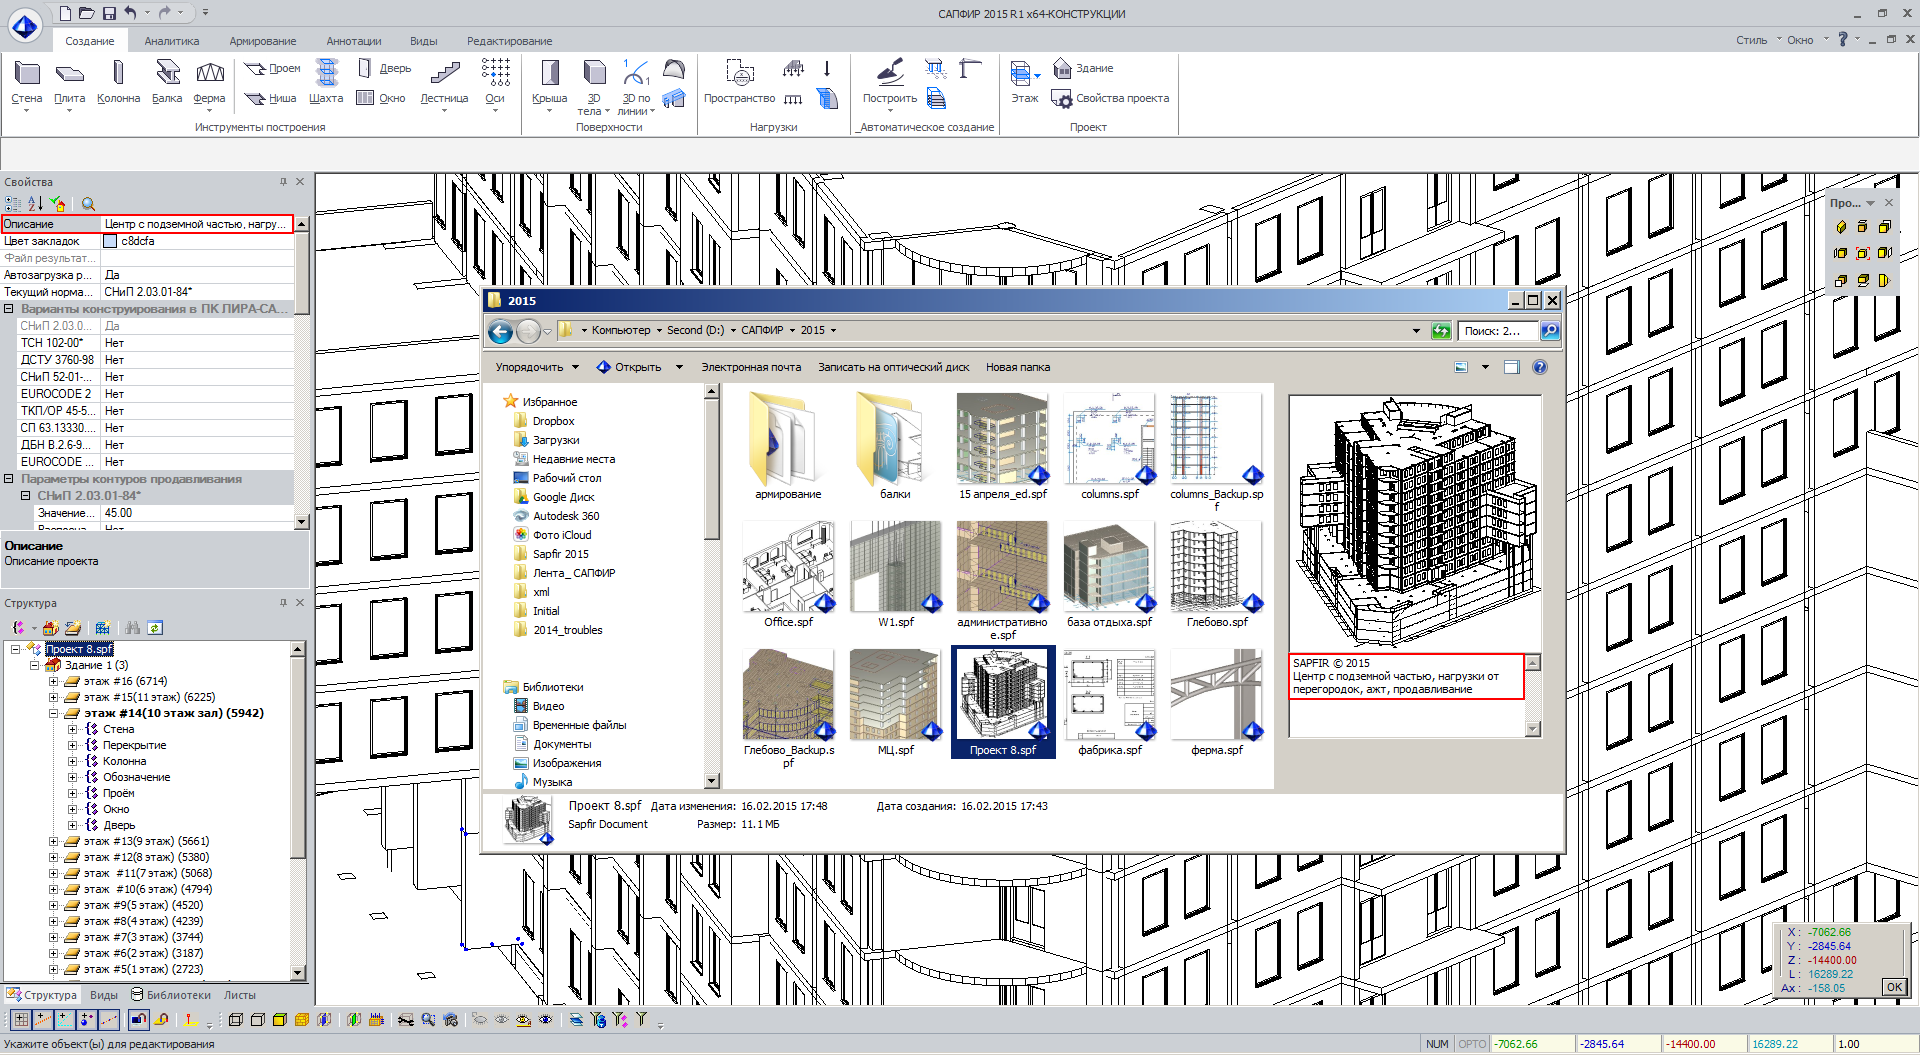The width and height of the screenshot is (1920, 1055).
Task: Switch to the Армирование ribbon tab
Action: (262, 41)
